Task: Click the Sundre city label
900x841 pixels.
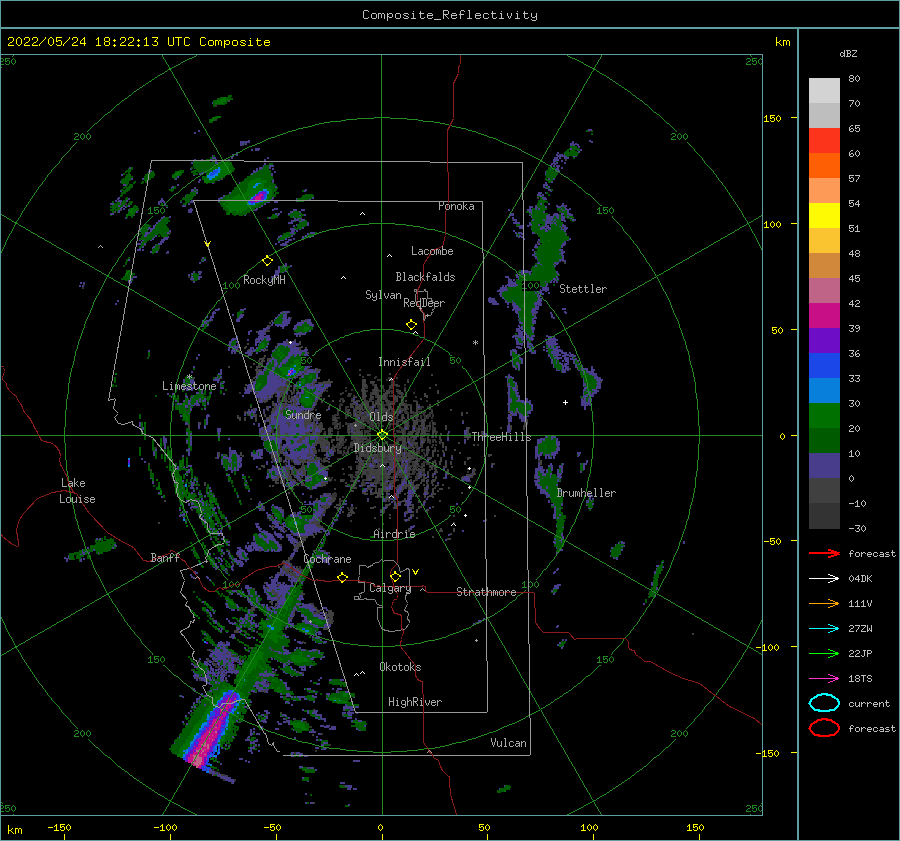Action: click(303, 414)
